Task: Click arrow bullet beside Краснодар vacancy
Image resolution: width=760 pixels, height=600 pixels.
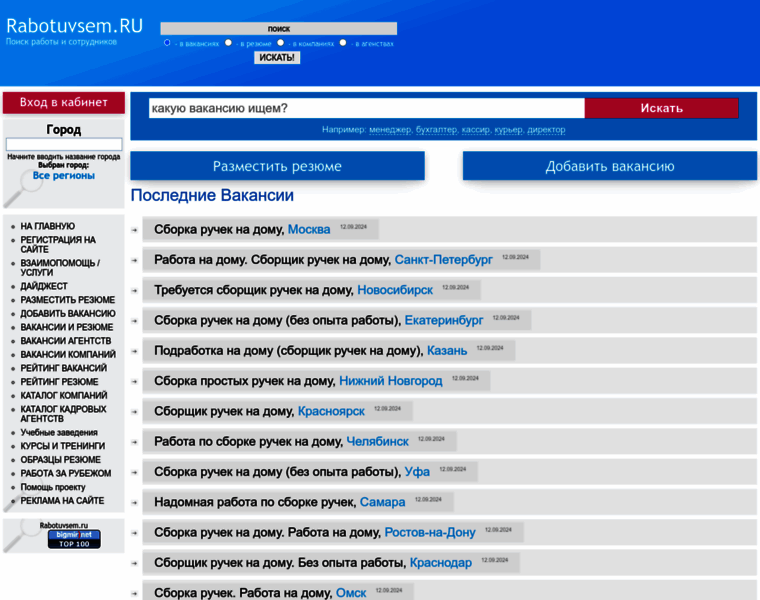Action: tap(135, 564)
